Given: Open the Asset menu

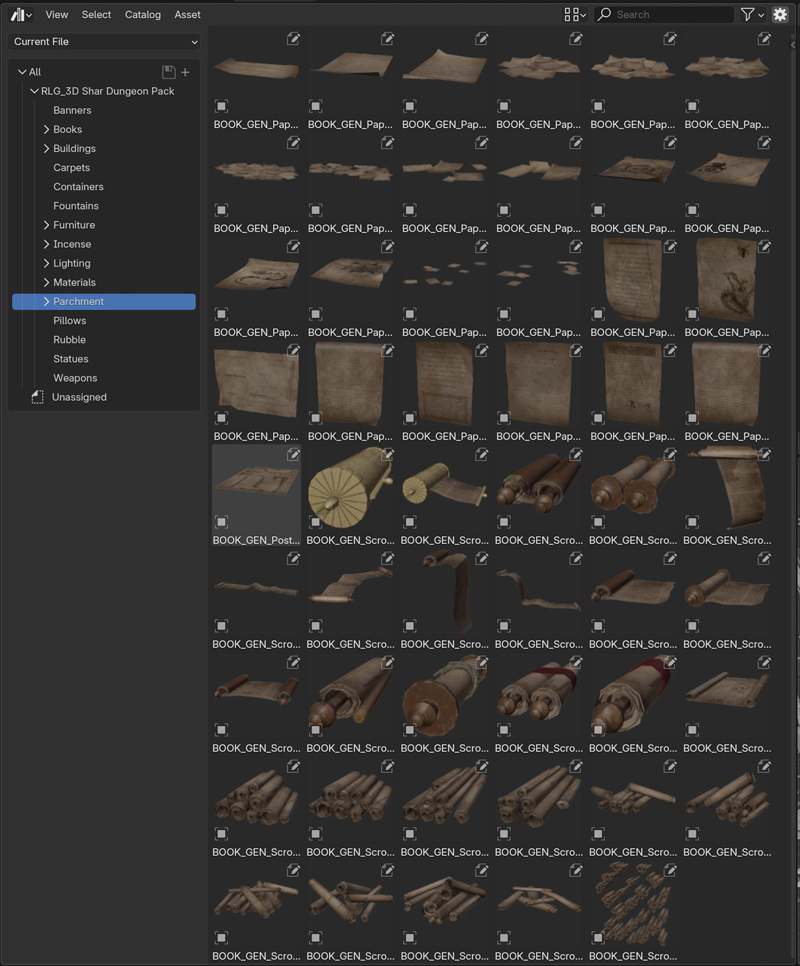Looking at the screenshot, I should (187, 14).
